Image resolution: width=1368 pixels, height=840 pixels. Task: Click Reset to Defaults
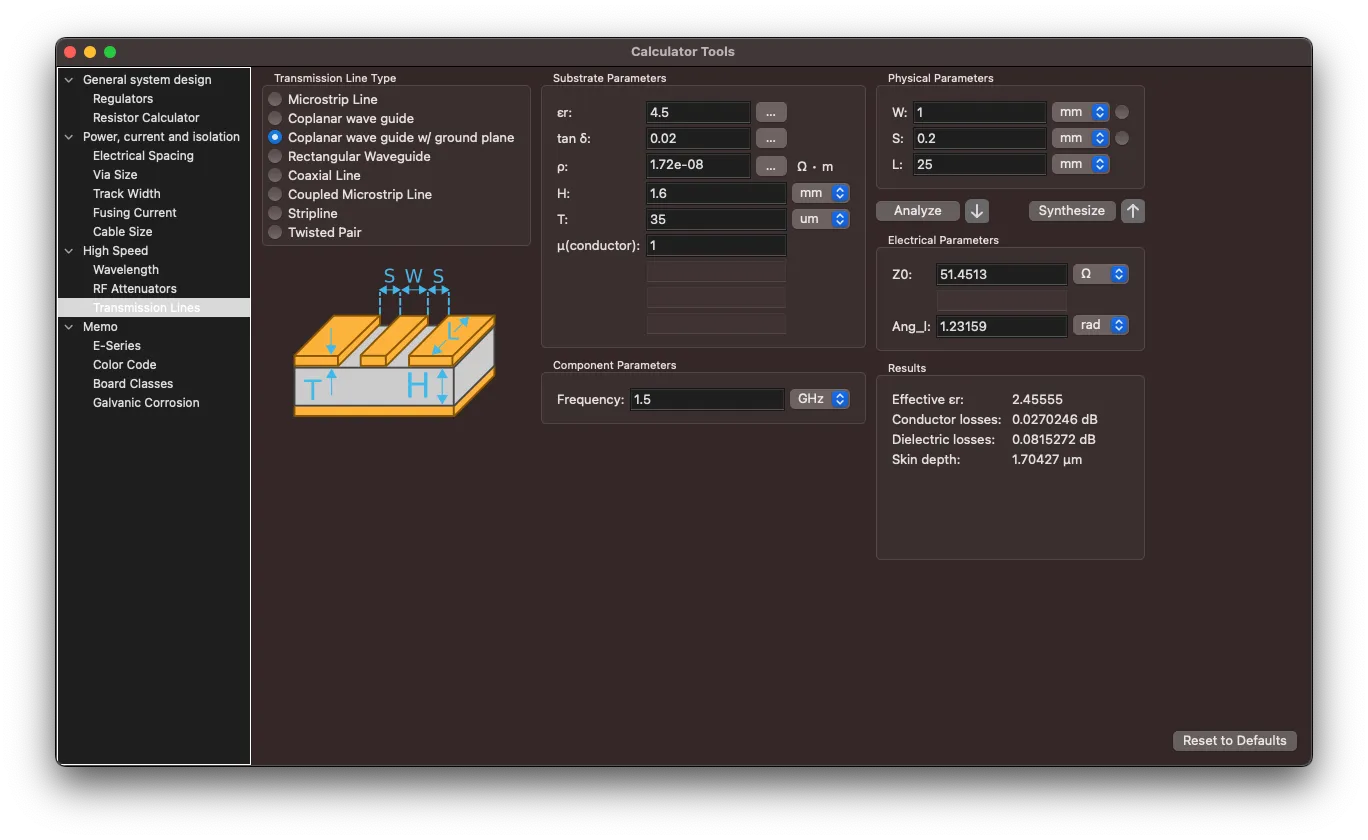(1234, 741)
